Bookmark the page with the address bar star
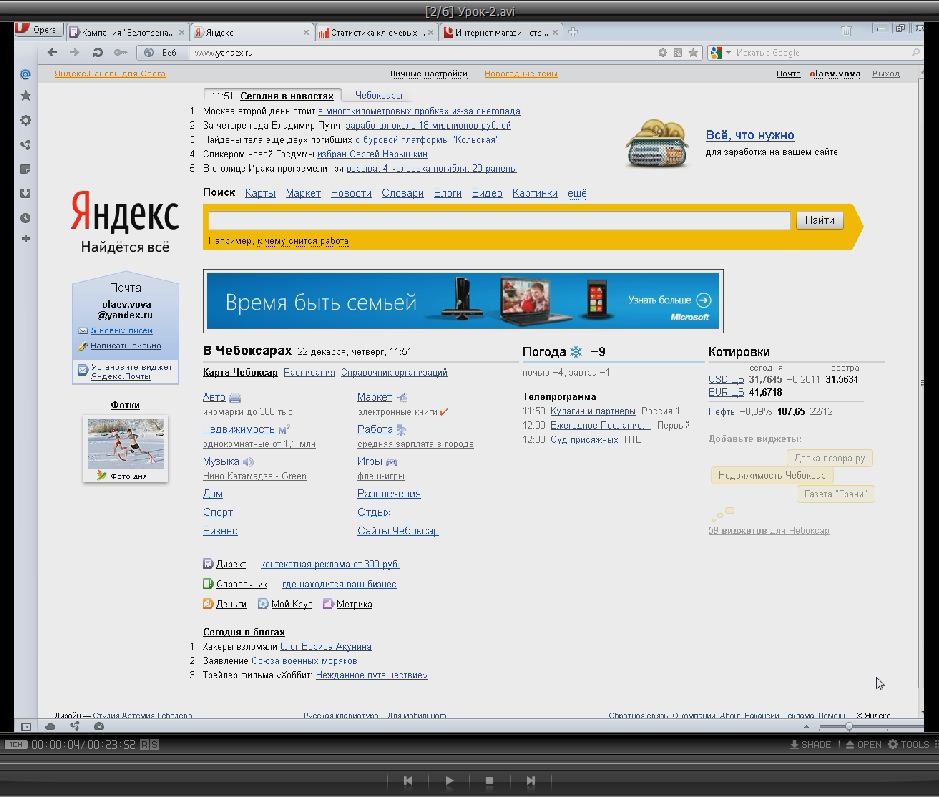Viewport: 939px width, 797px height. tap(693, 53)
